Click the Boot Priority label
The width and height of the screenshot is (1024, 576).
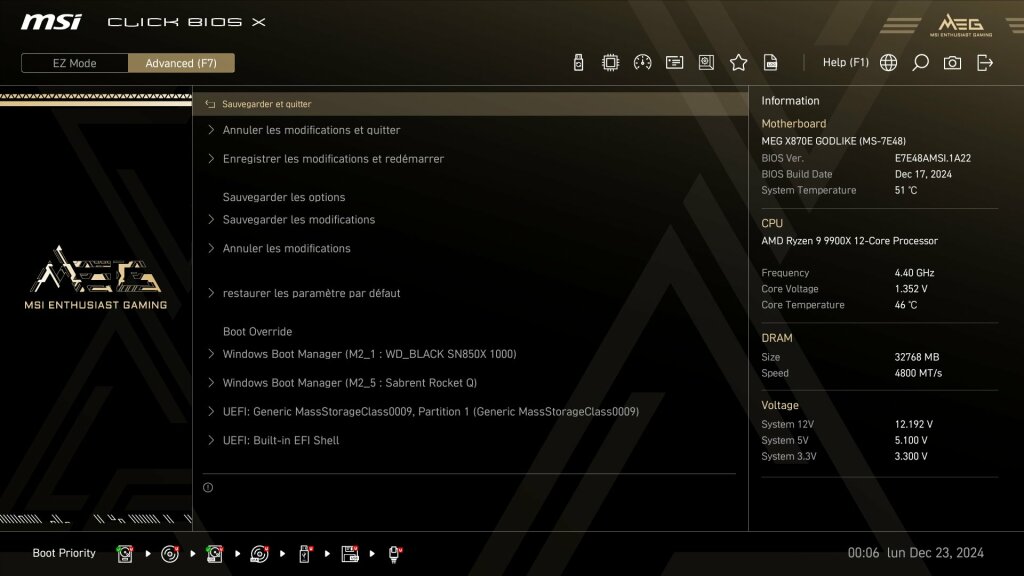64,553
